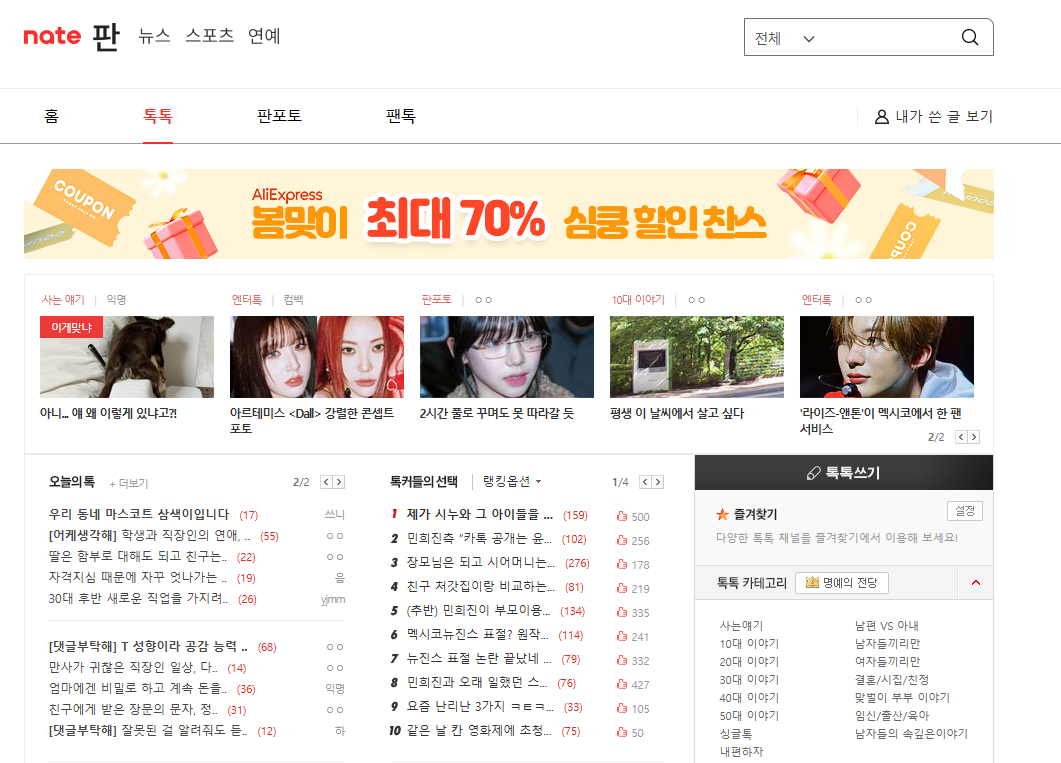The image size is (1061, 763).
Task: Go to next featured carousel page
Action: 974,437
